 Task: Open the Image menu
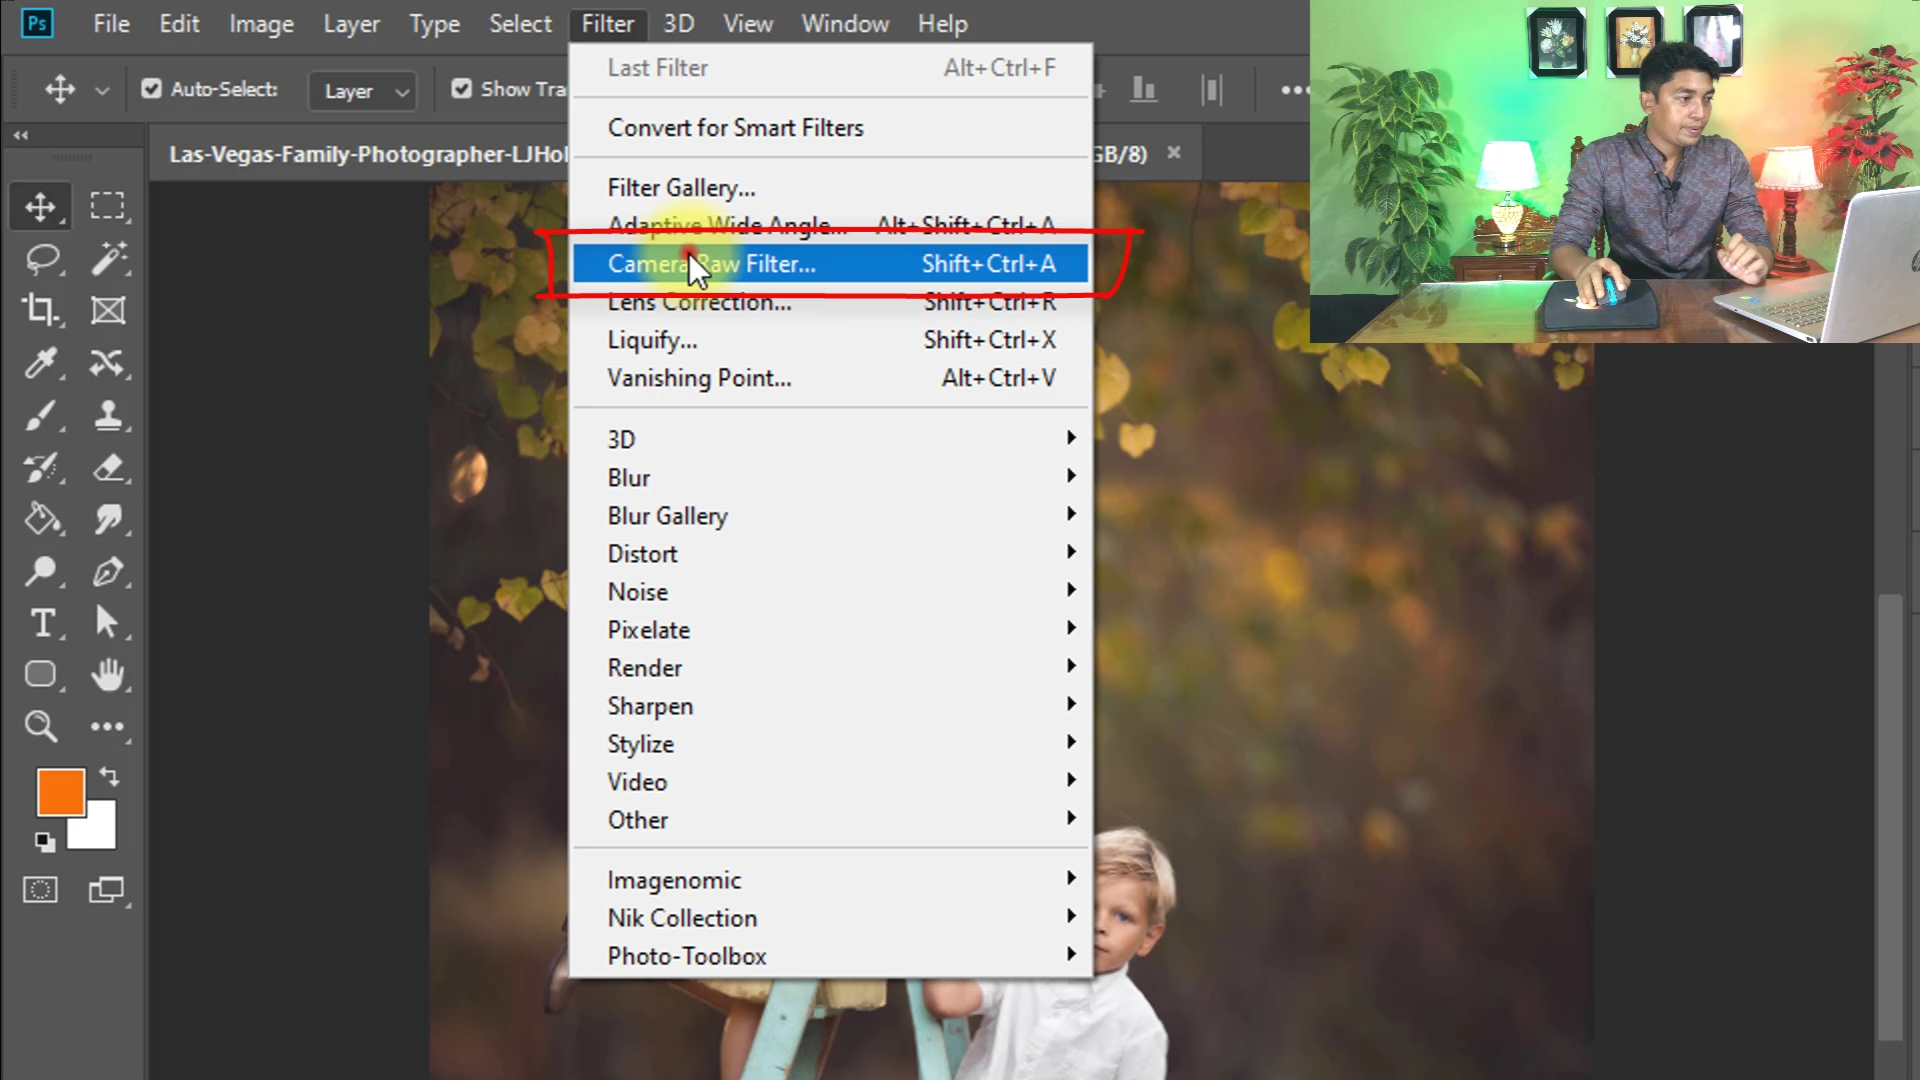point(261,24)
